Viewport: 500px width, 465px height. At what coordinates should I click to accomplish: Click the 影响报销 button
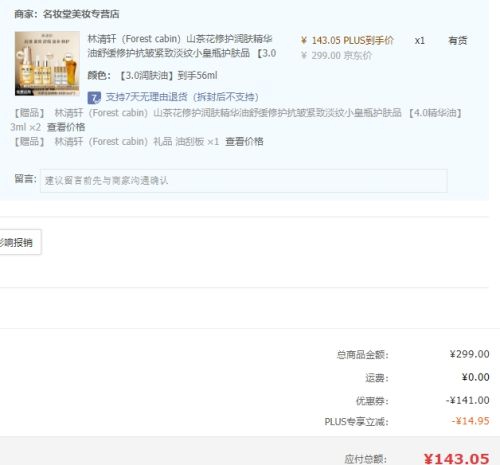tap(19, 242)
